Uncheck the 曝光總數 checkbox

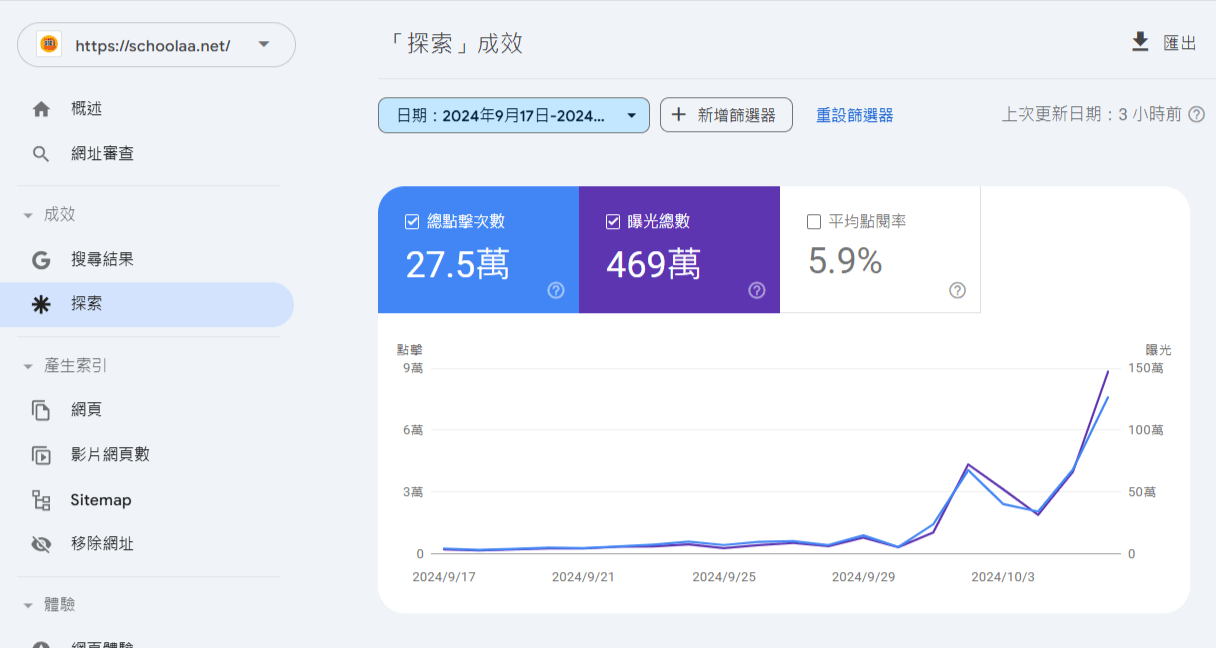pos(613,222)
